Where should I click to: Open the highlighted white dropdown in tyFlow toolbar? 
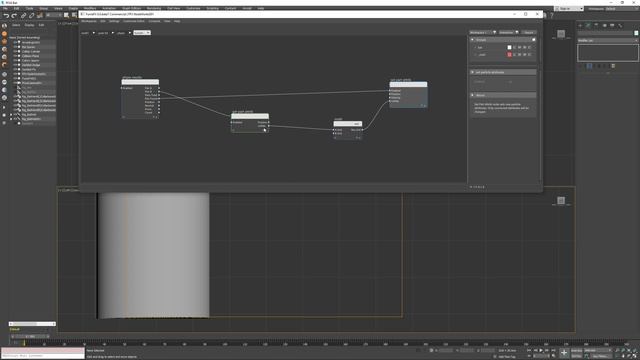(x=142, y=33)
